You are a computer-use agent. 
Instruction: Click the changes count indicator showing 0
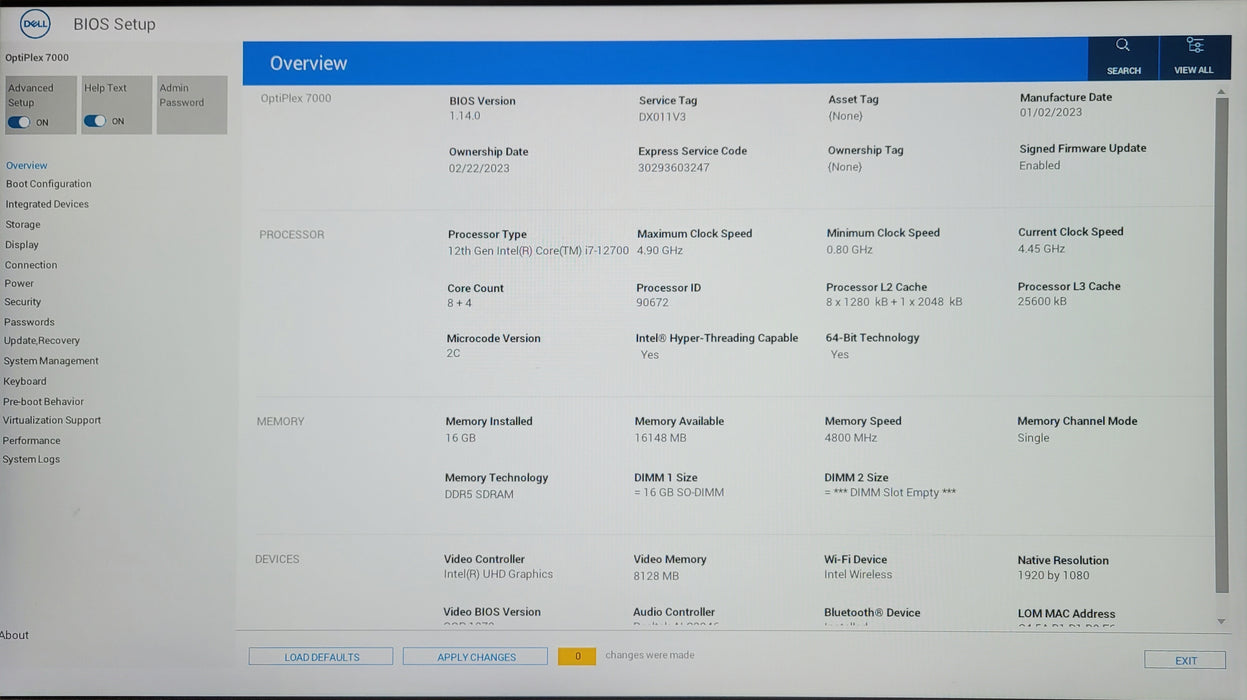tap(577, 656)
